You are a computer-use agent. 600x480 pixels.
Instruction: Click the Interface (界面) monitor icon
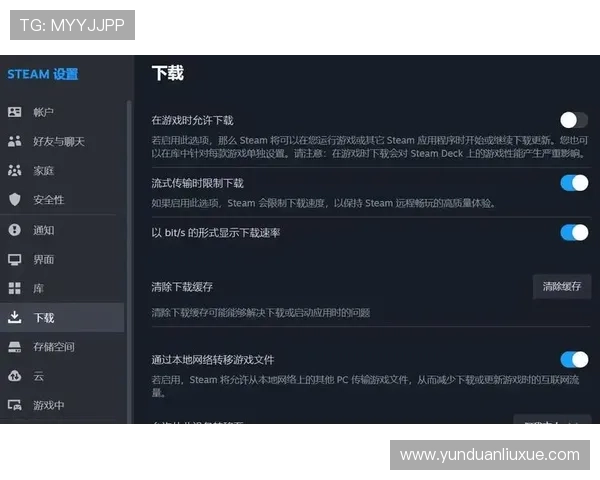pyautogui.click(x=15, y=260)
